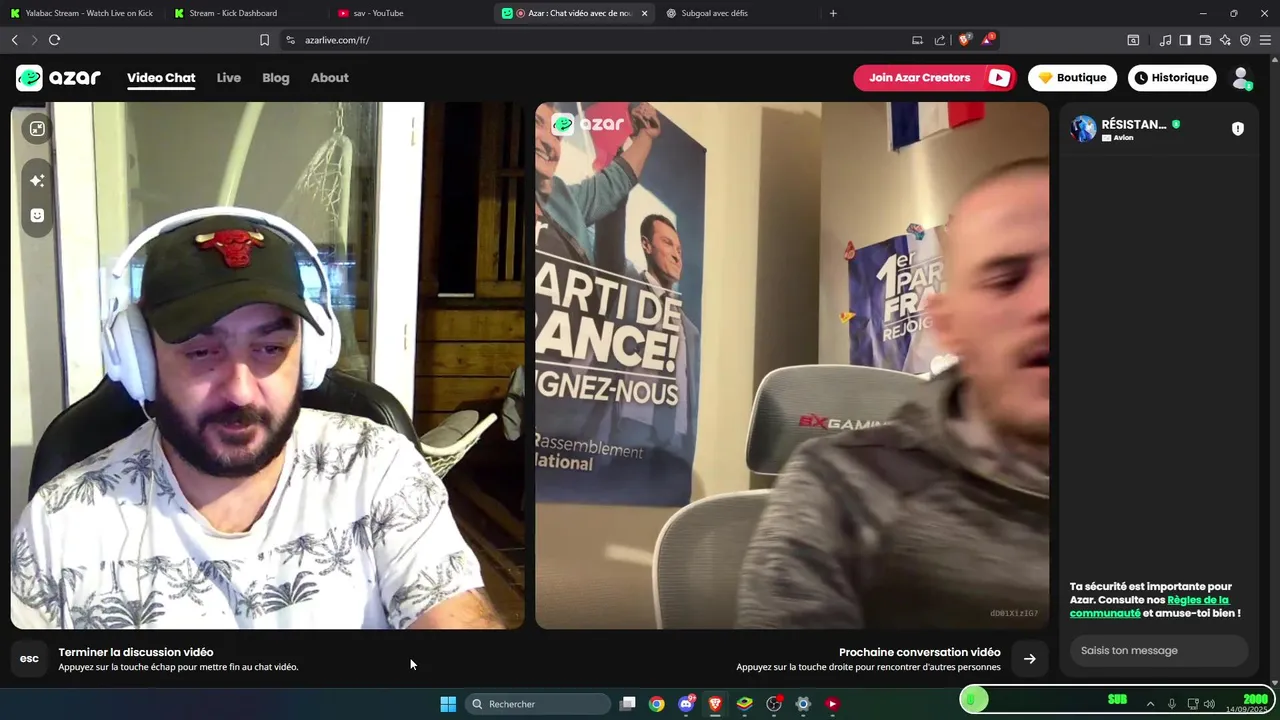Switch to Subgoal avec défis tab
1280x720 pixels.
[738, 13]
